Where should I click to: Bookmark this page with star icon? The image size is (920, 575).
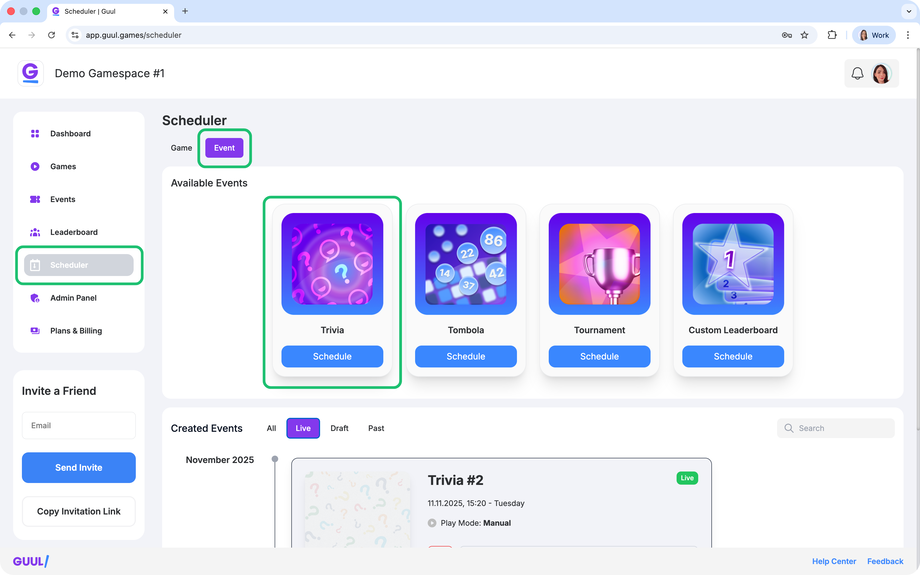point(804,35)
